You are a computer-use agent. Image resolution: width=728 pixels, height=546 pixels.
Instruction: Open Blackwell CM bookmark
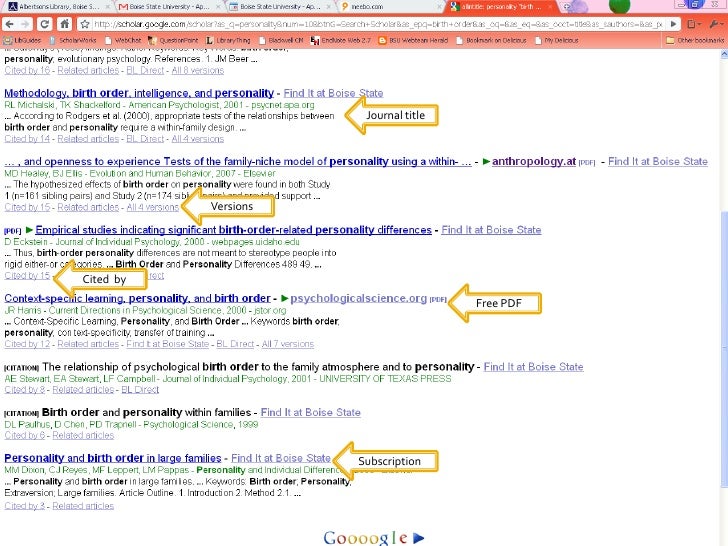[281, 40]
